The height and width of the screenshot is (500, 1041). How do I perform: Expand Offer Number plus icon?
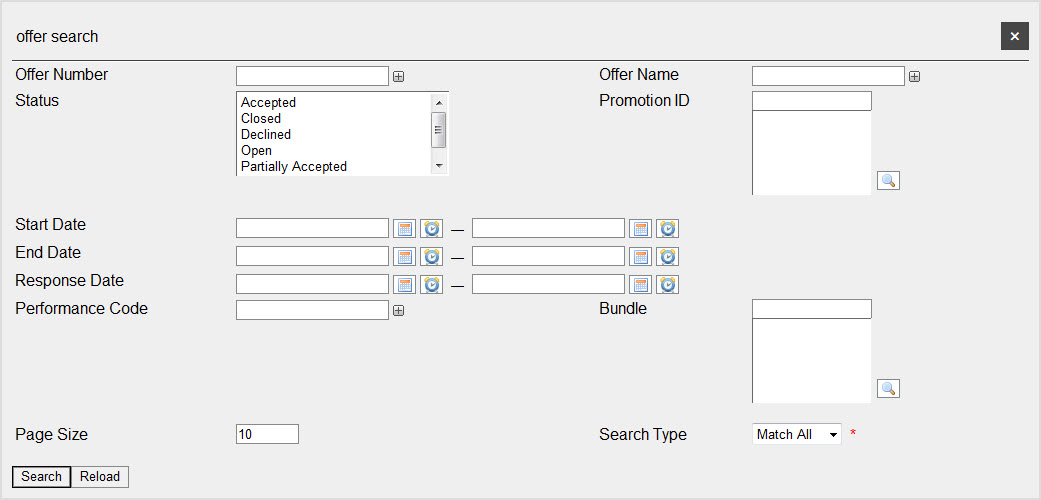pos(398,76)
